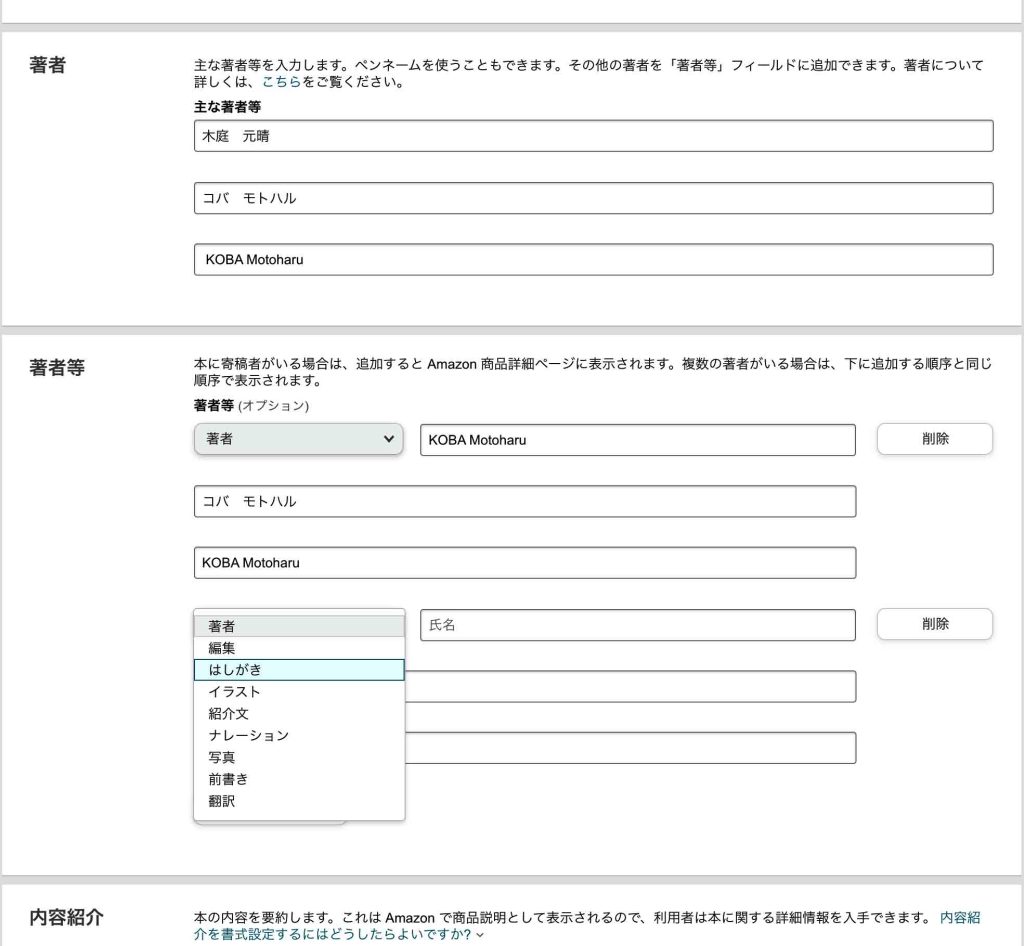1024x946 pixels.
Task: Edit contributor KOBA Motoharu field under kana field
Action: pos(524,562)
